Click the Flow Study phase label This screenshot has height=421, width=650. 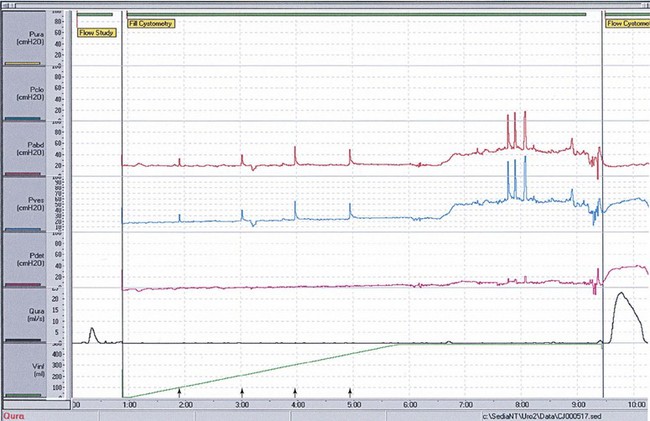point(97,33)
